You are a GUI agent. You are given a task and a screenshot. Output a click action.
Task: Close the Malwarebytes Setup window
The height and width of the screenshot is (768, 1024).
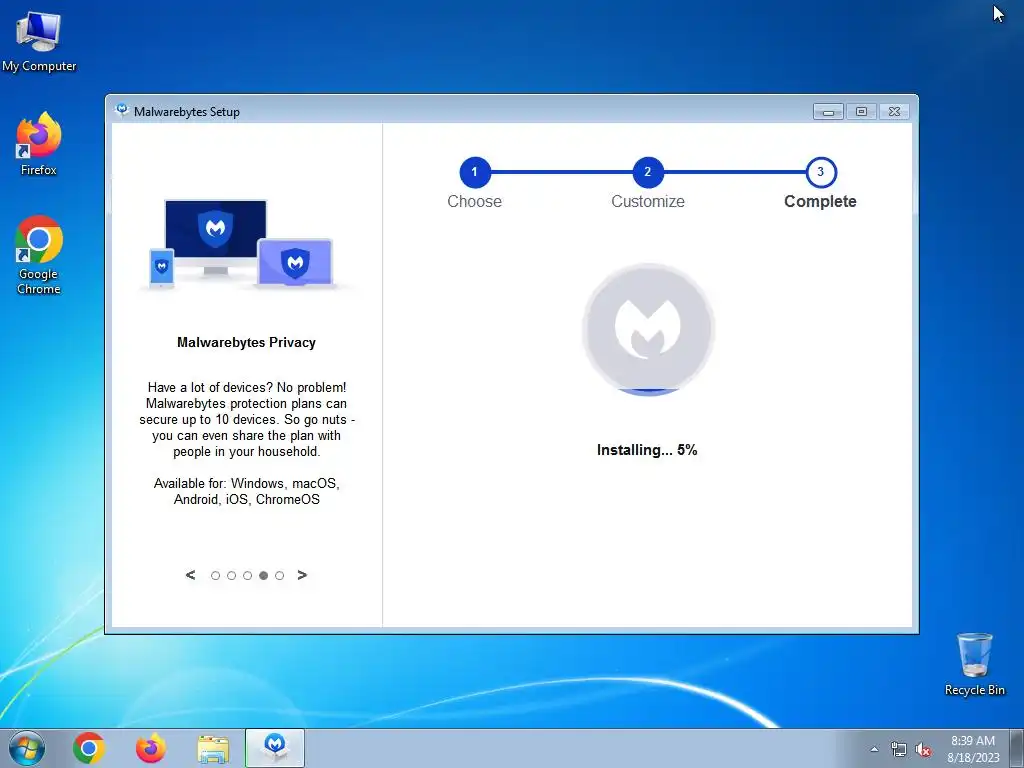point(895,112)
